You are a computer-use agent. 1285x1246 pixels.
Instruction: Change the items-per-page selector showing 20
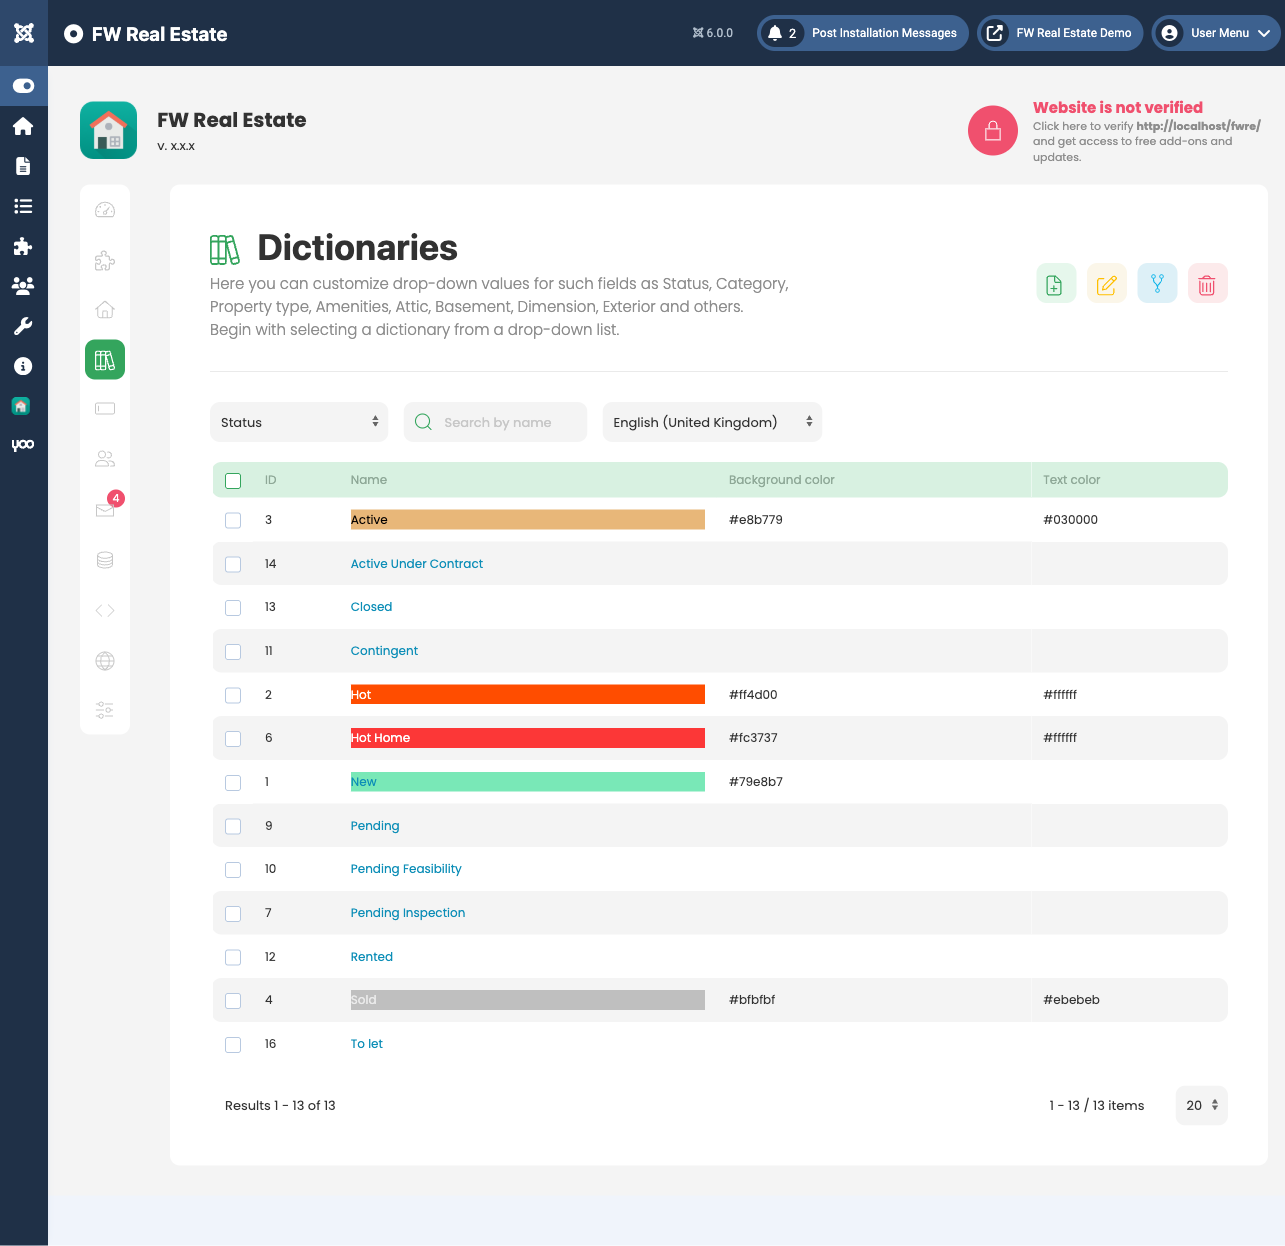click(1201, 1105)
